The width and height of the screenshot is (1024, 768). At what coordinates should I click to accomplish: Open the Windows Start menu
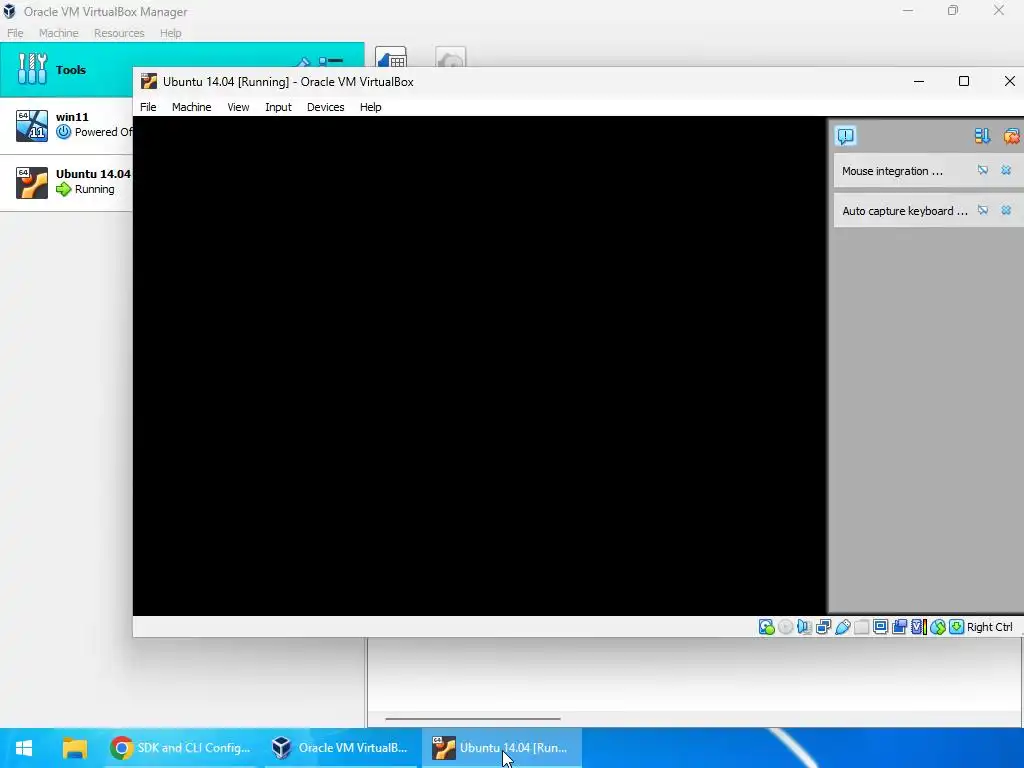pyautogui.click(x=24, y=748)
